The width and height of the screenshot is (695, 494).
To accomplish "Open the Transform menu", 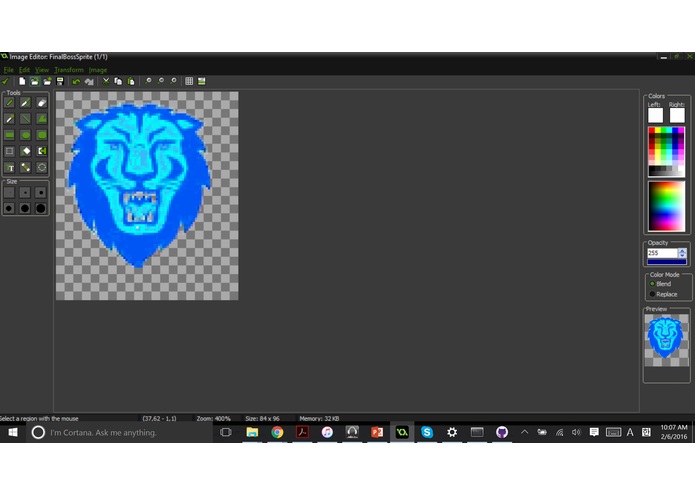I will point(69,70).
